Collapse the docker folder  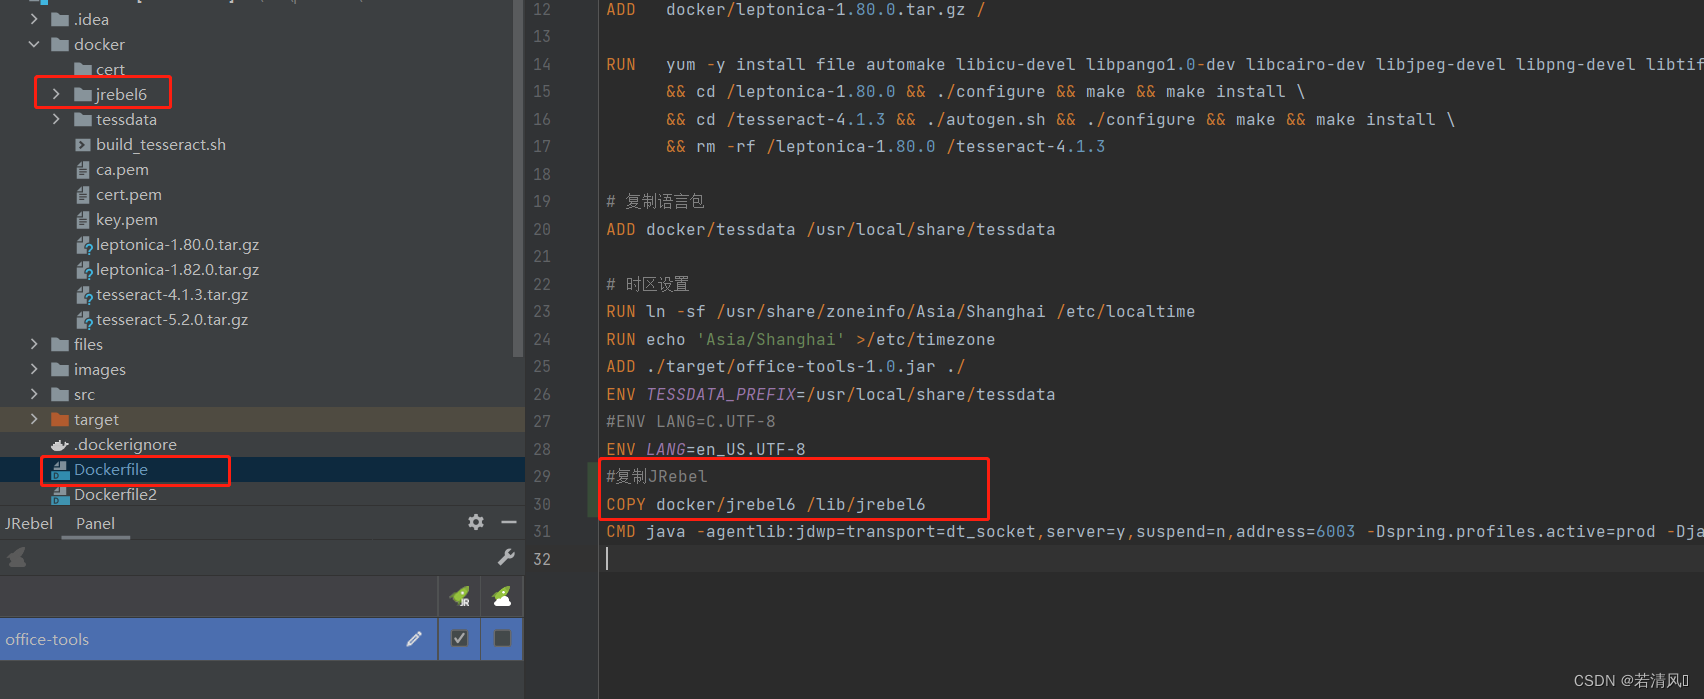click(34, 44)
